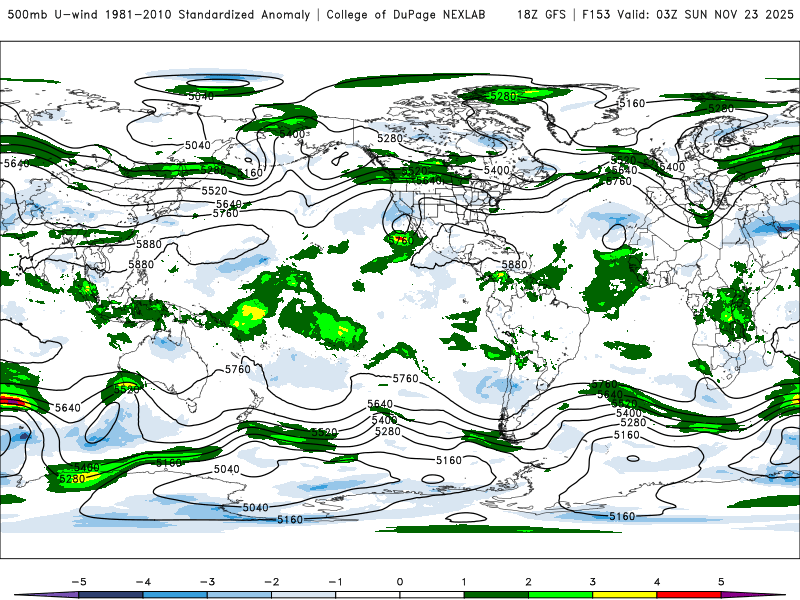This screenshot has height=600, width=800.
Task: Click the 5760 contour label over Baja California
Action: click(401, 240)
